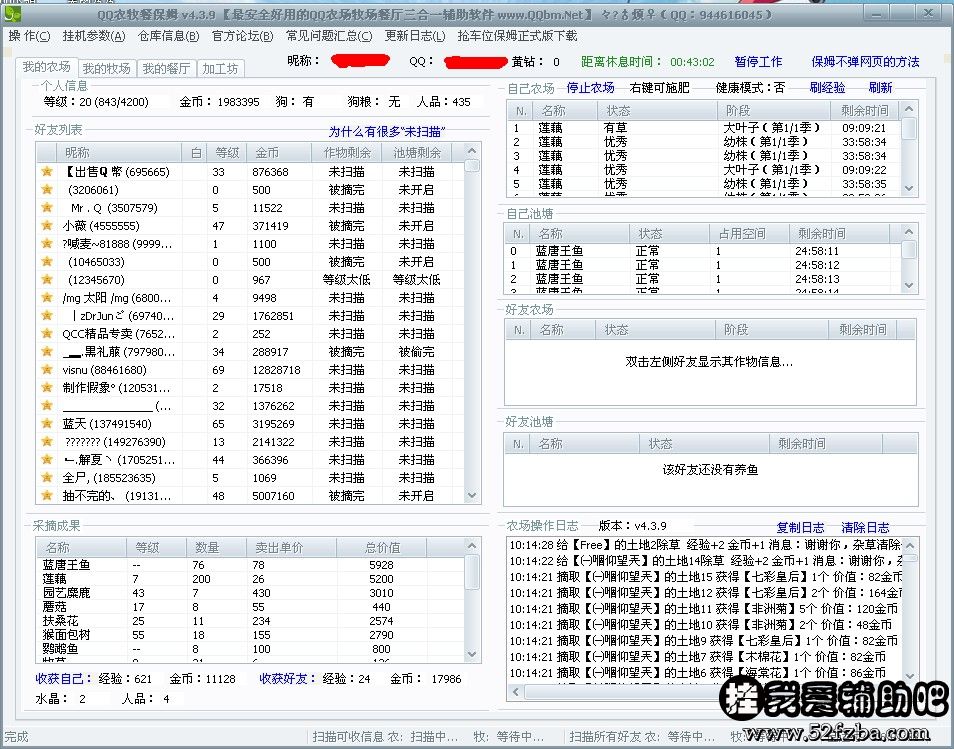The image size is (954, 749).
Task: Click the star icon for visnu (88461680)
Action: [x=47, y=369]
